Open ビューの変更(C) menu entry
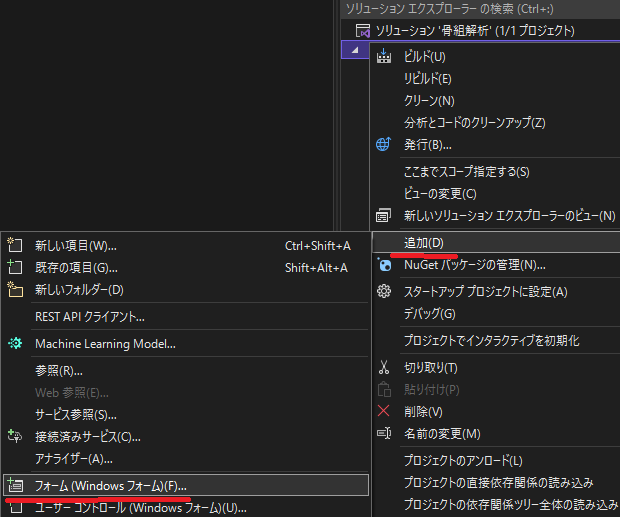Image resolution: width=620 pixels, height=517 pixels. coord(440,194)
